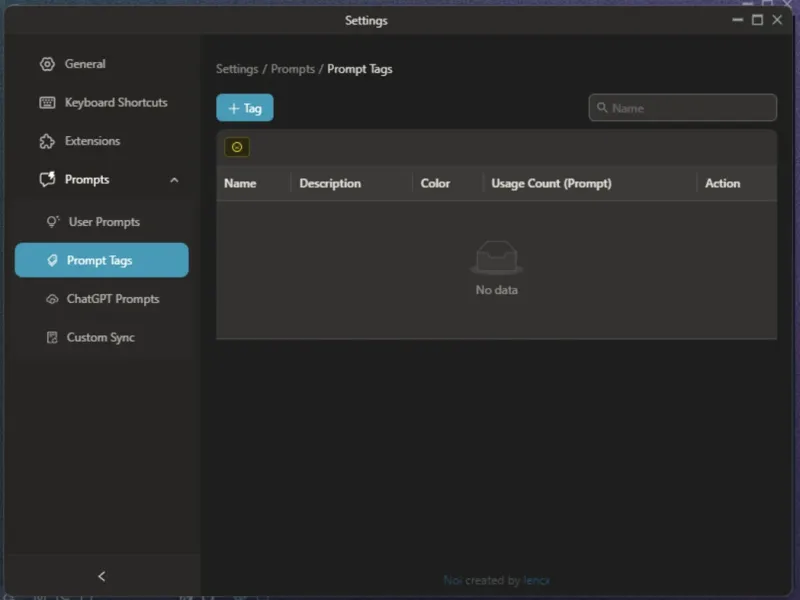Screen dimensions: 800x600
Task: Click the Description column header
Action: 330,183
